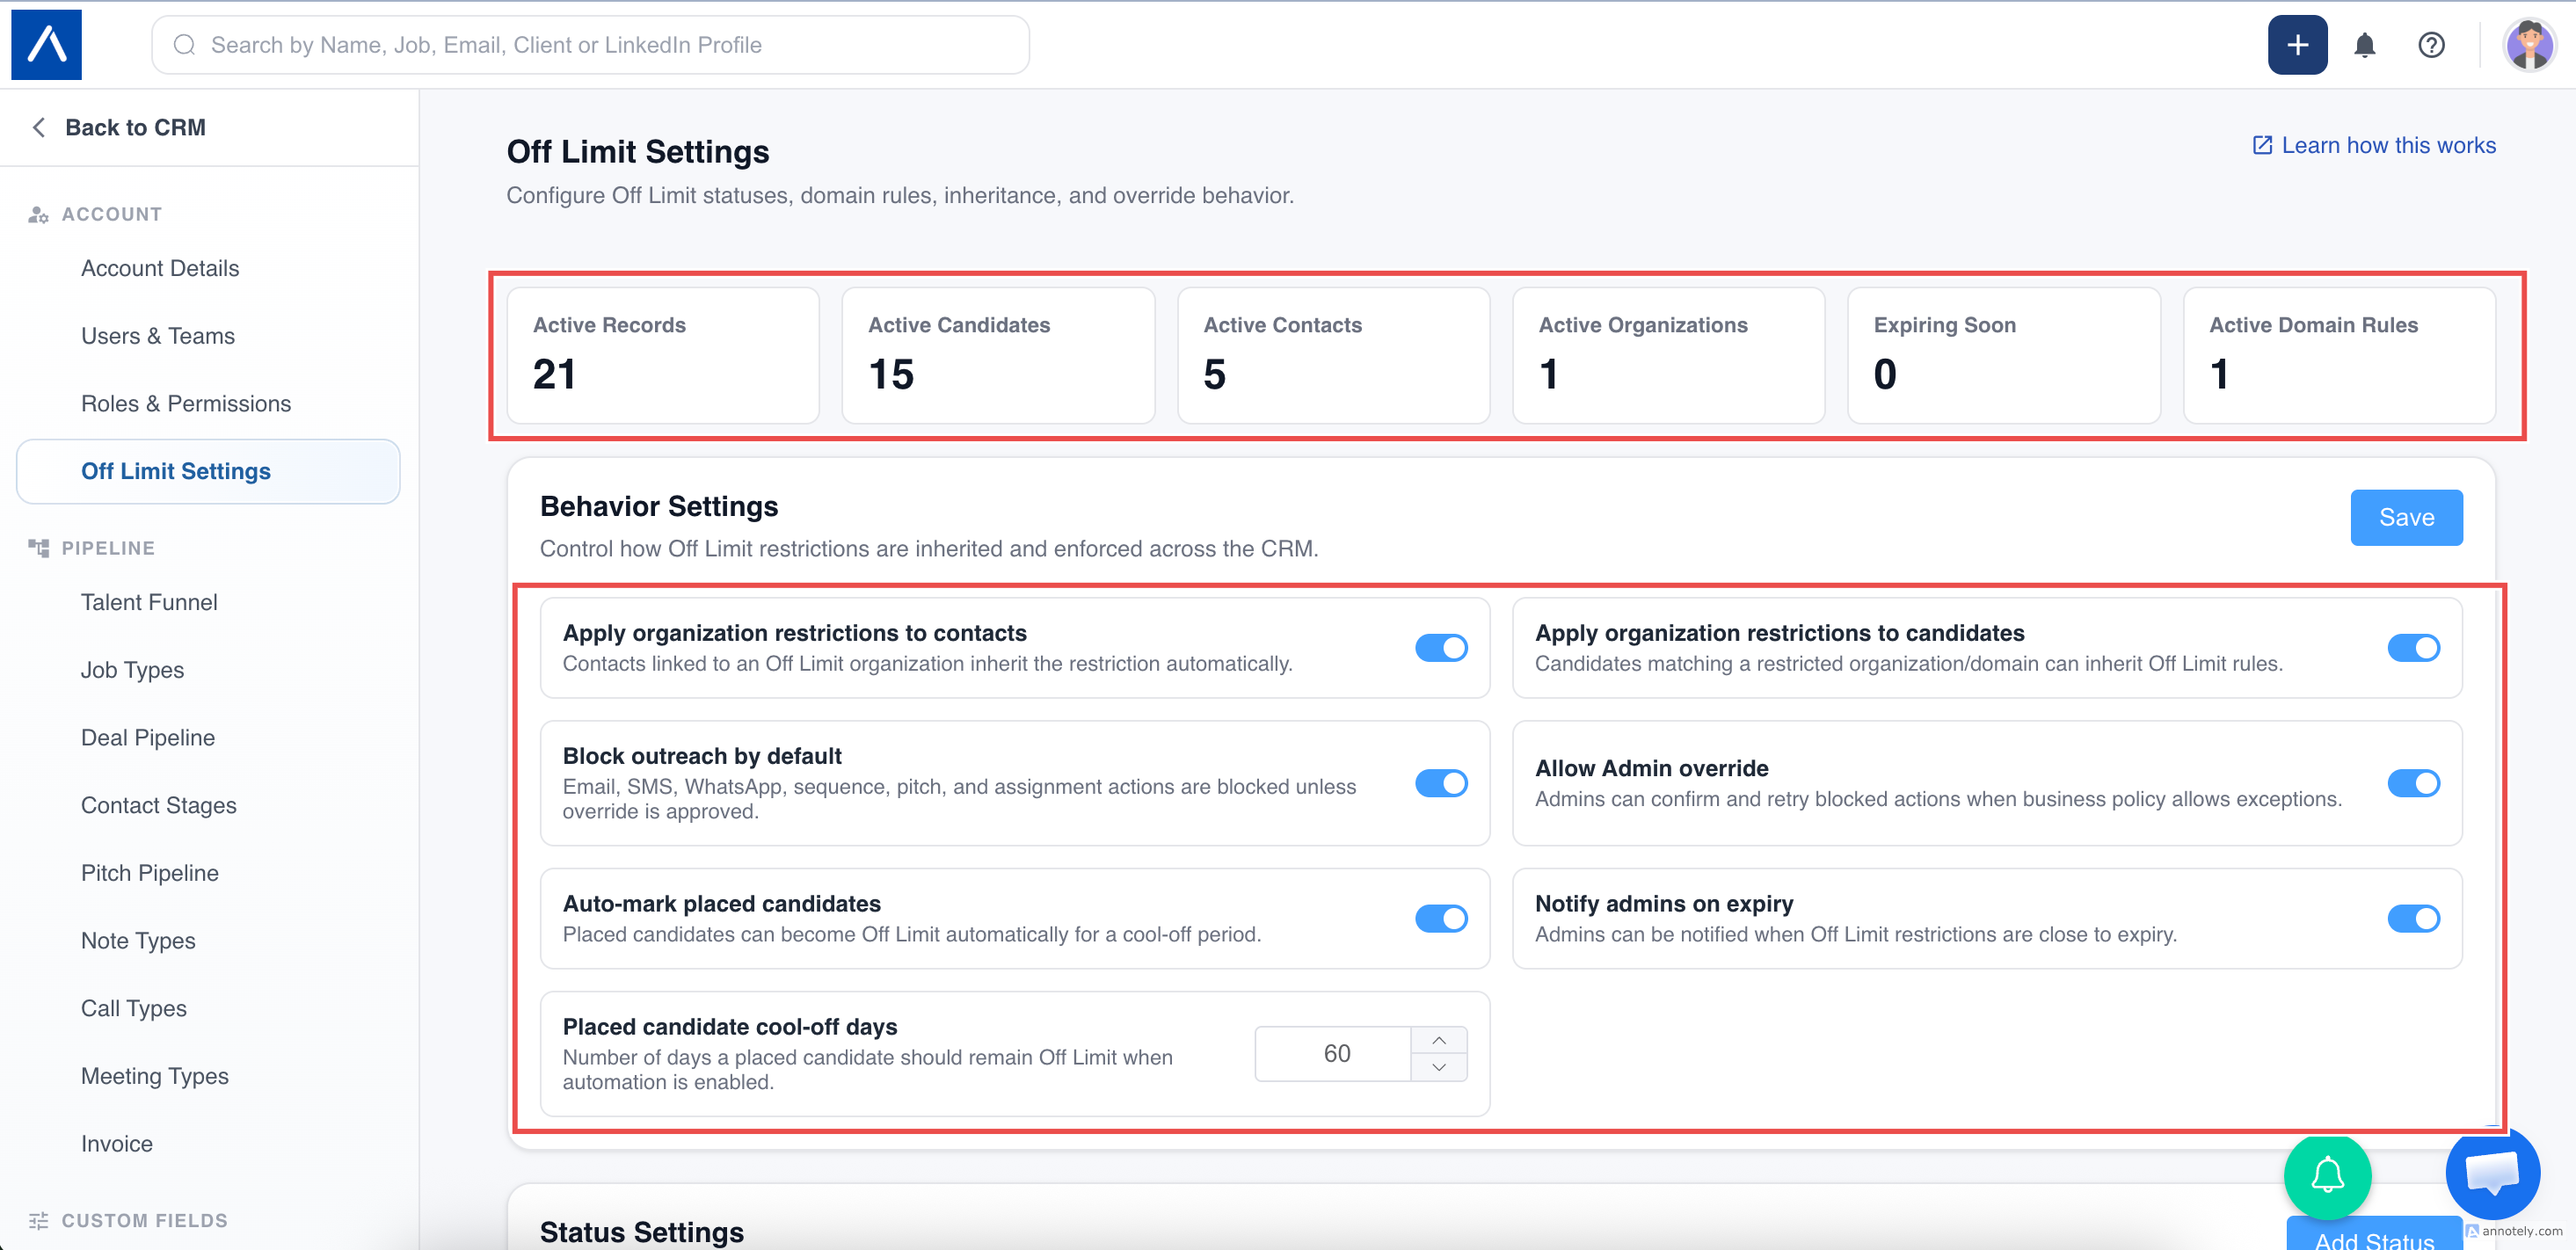Image resolution: width=2576 pixels, height=1250 pixels.
Task: Click the Custom Fields section icon
Action: point(38,1220)
